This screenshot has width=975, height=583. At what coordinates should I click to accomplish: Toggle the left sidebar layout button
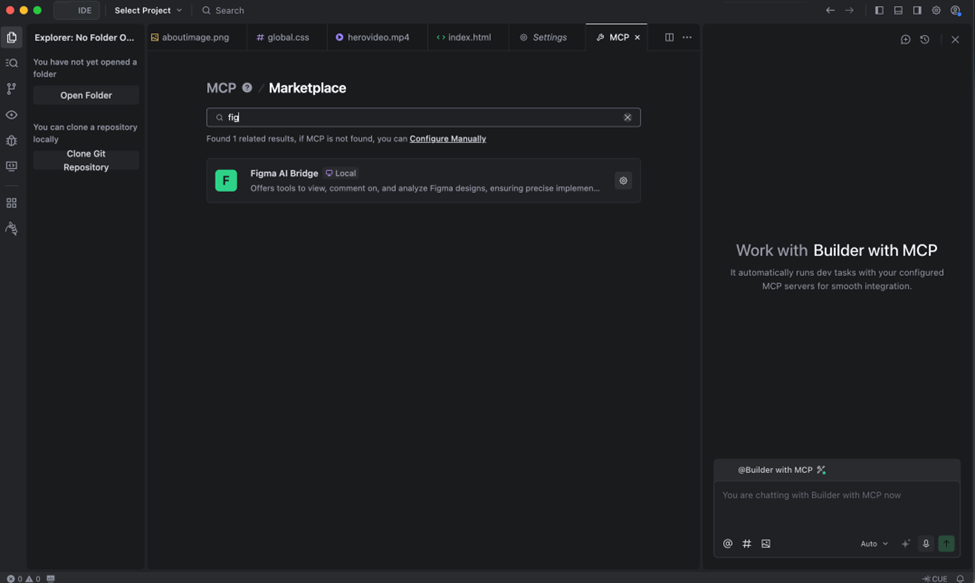point(879,10)
